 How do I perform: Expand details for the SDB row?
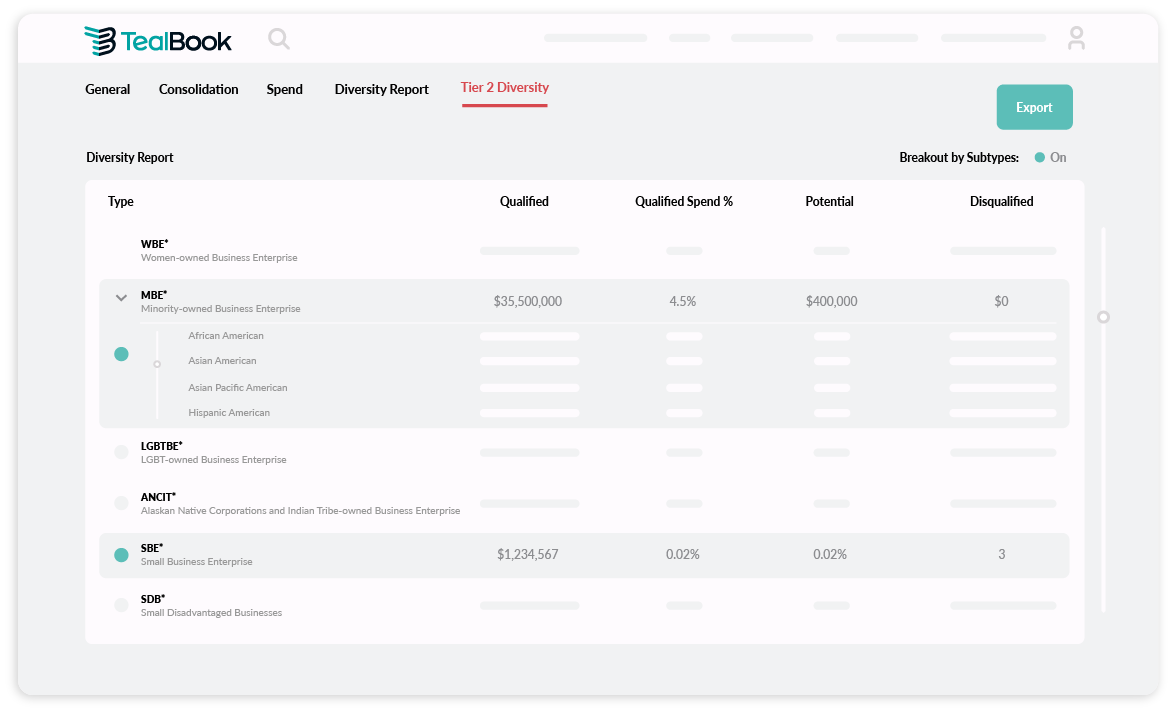(121, 604)
